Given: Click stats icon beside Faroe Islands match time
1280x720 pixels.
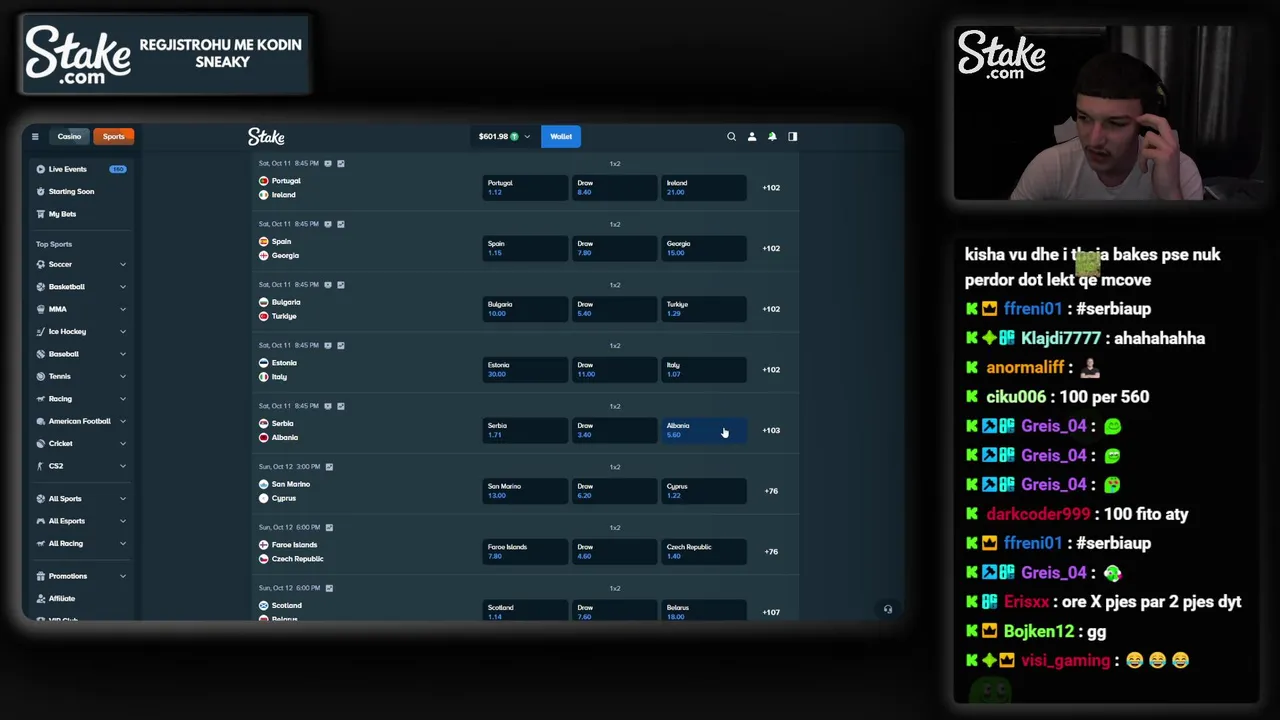Looking at the screenshot, I should coord(329,527).
